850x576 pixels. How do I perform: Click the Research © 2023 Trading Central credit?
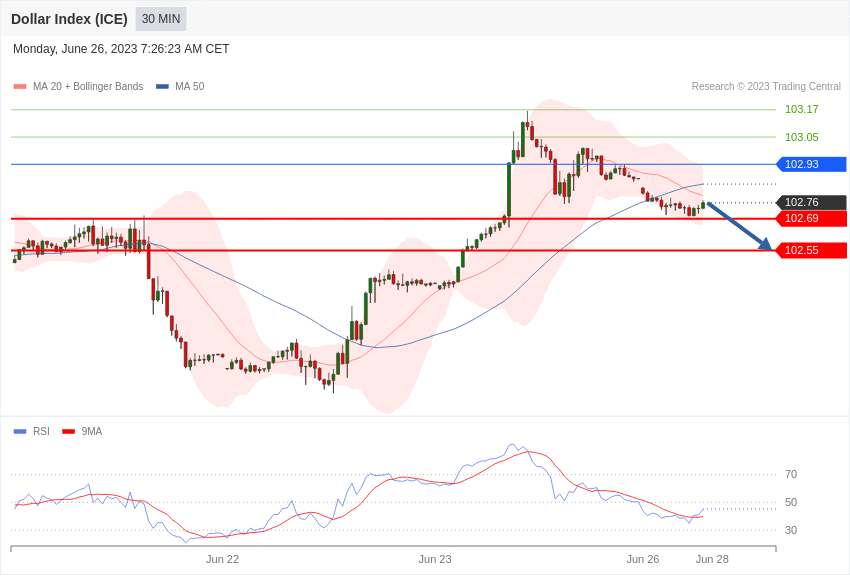(766, 86)
